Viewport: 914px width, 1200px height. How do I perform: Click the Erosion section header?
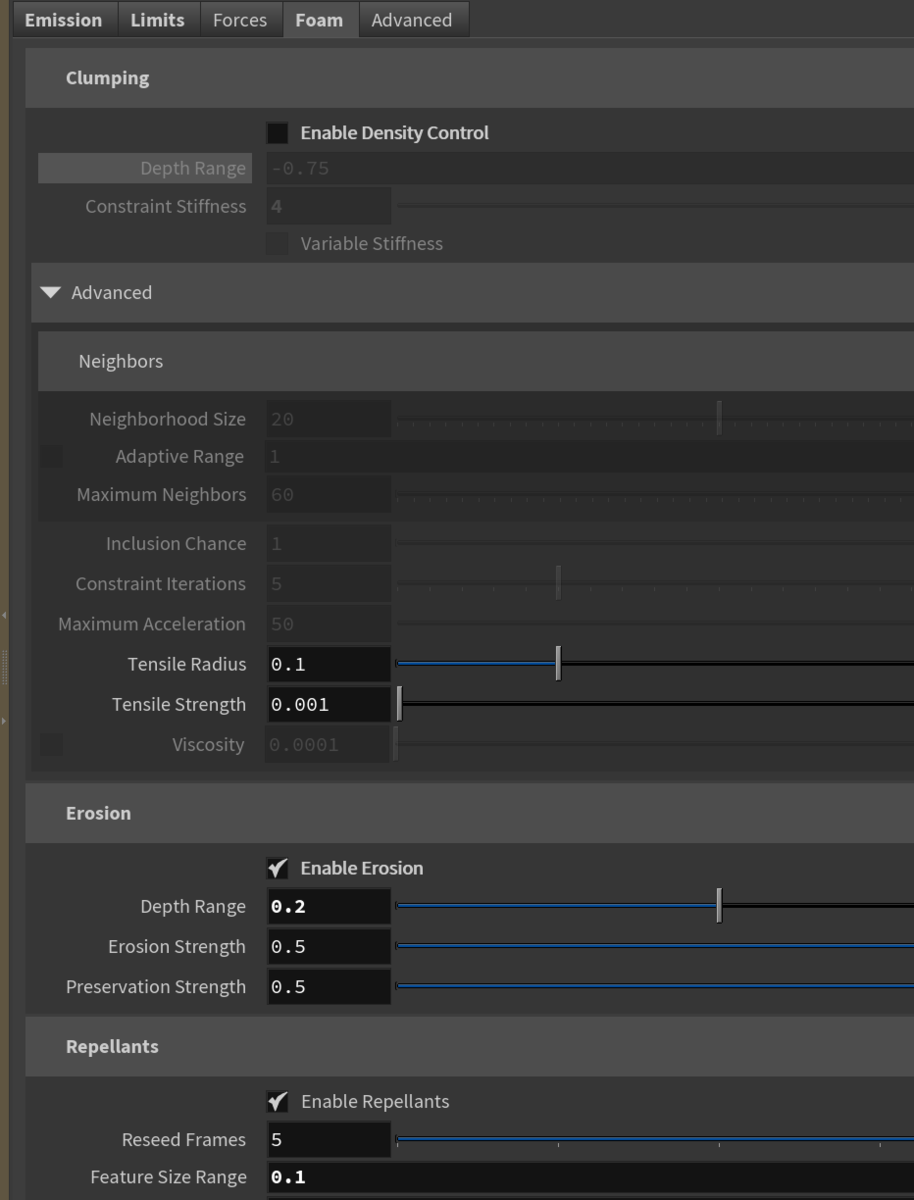click(x=469, y=813)
